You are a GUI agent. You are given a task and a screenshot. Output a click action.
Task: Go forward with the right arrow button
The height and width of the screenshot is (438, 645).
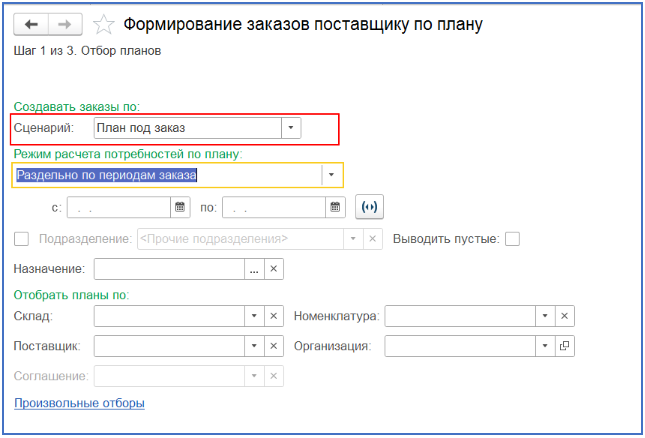pyautogui.click(x=65, y=25)
